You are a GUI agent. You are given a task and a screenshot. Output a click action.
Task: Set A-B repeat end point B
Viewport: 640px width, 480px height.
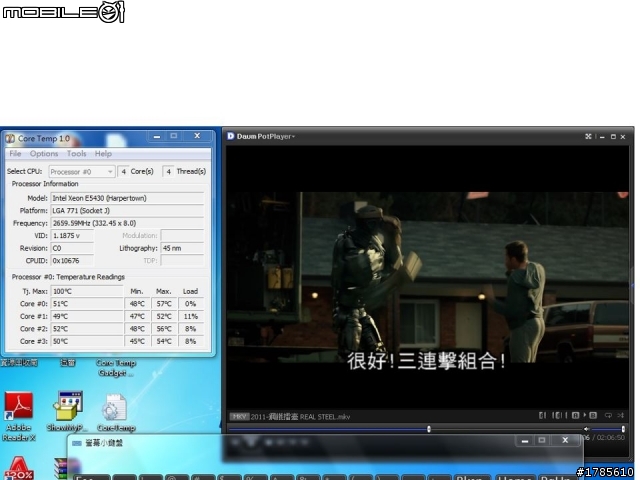[593, 416]
